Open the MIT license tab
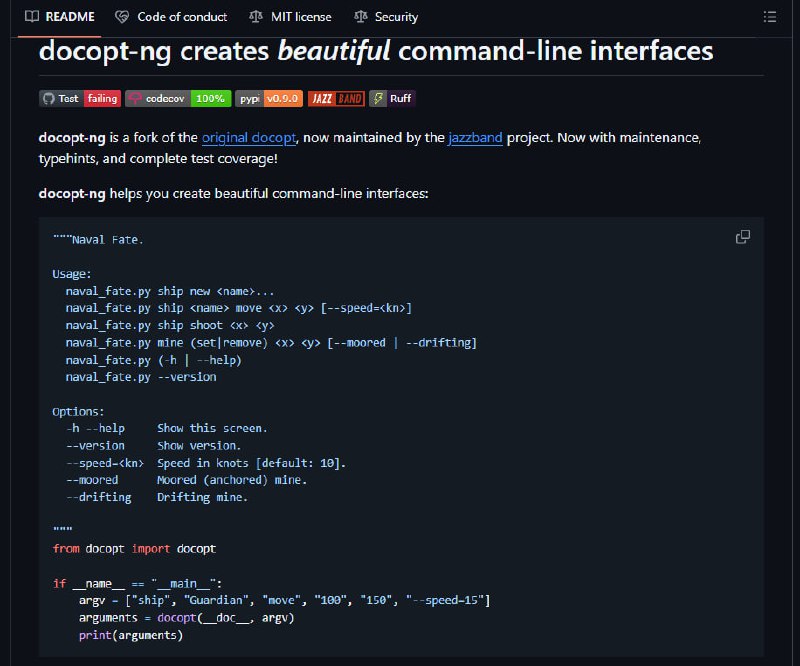This screenshot has width=800, height=666. (x=290, y=17)
